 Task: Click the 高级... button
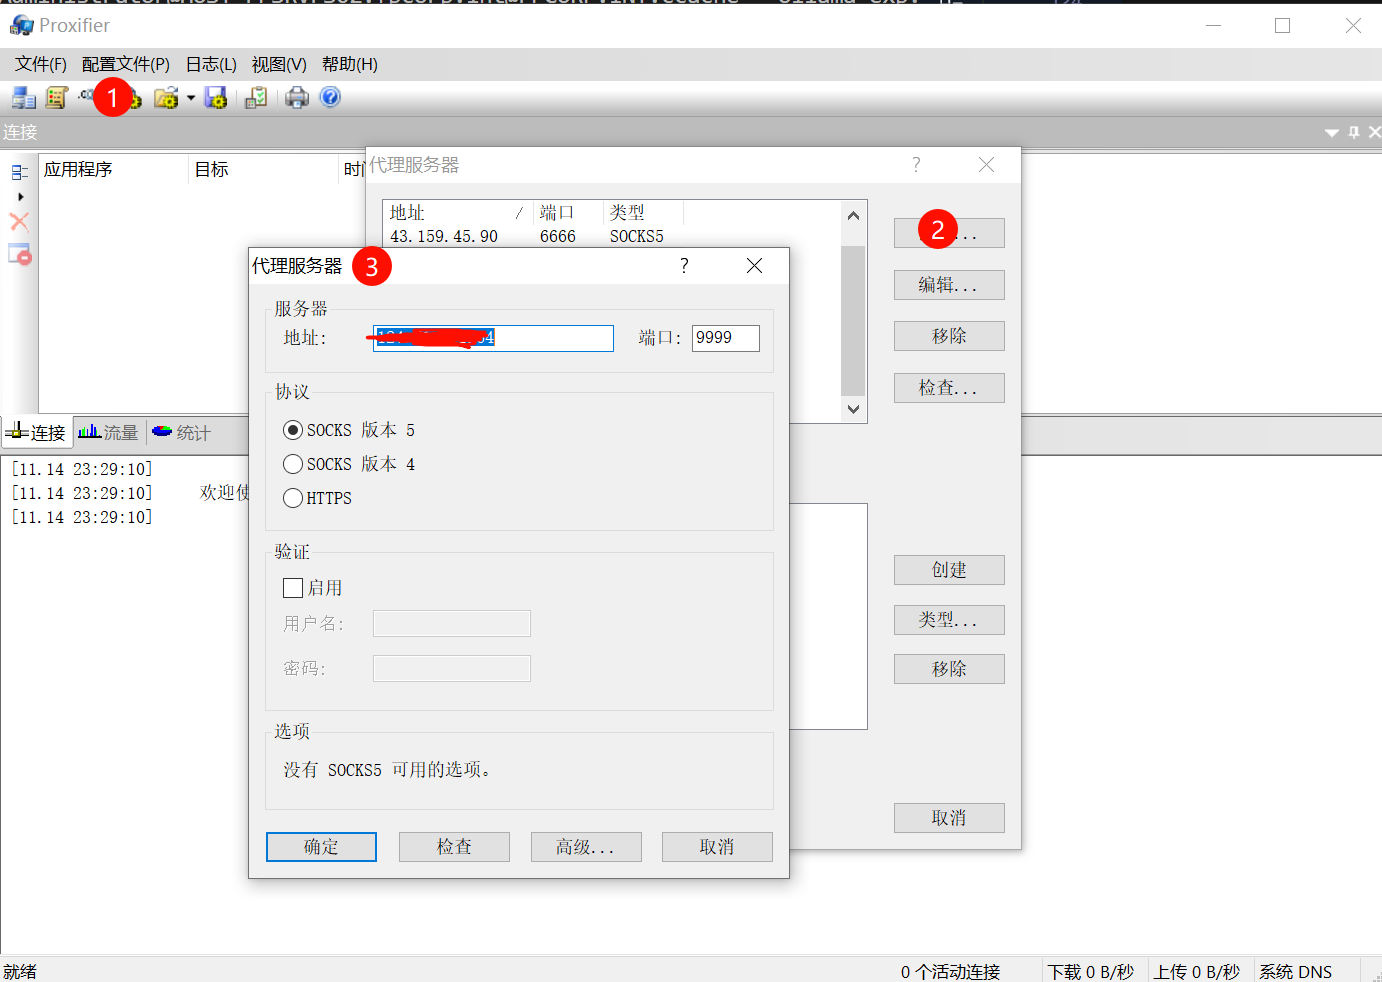[x=586, y=846]
